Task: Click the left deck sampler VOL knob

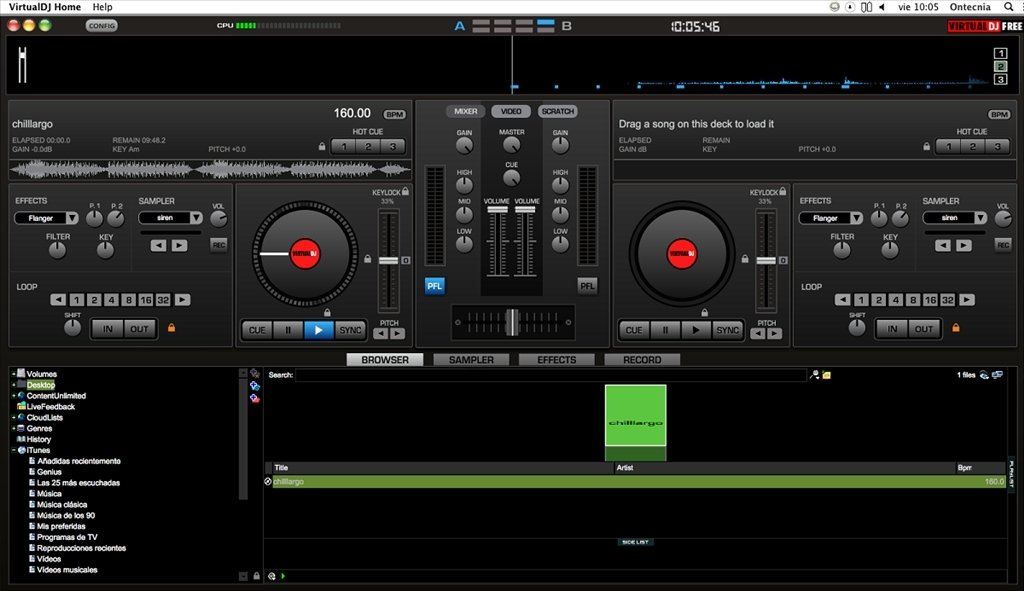Action: pyautogui.click(x=218, y=219)
